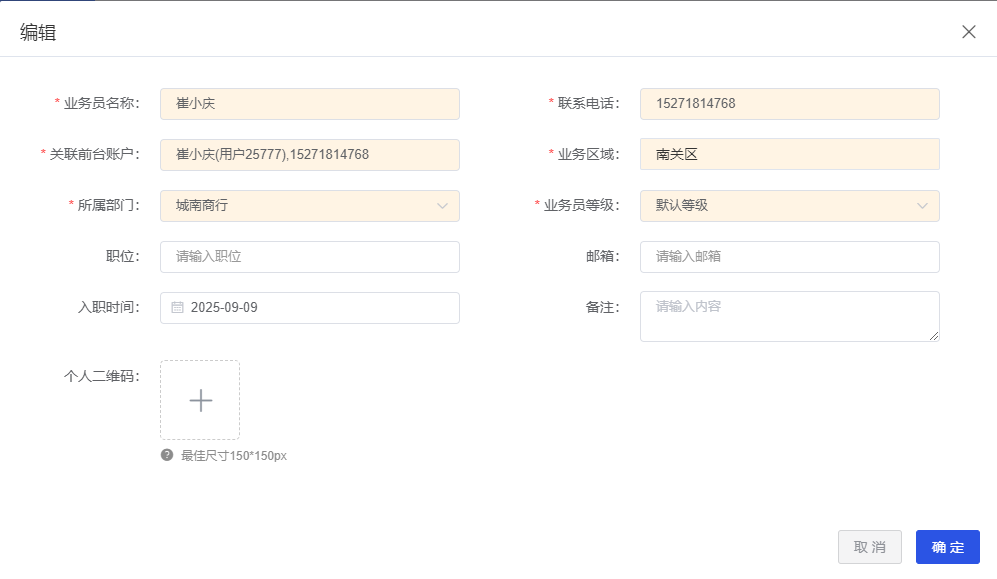Close the 编辑 dialog with the X
The width and height of the screenshot is (997, 579).
(x=968, y=31)
